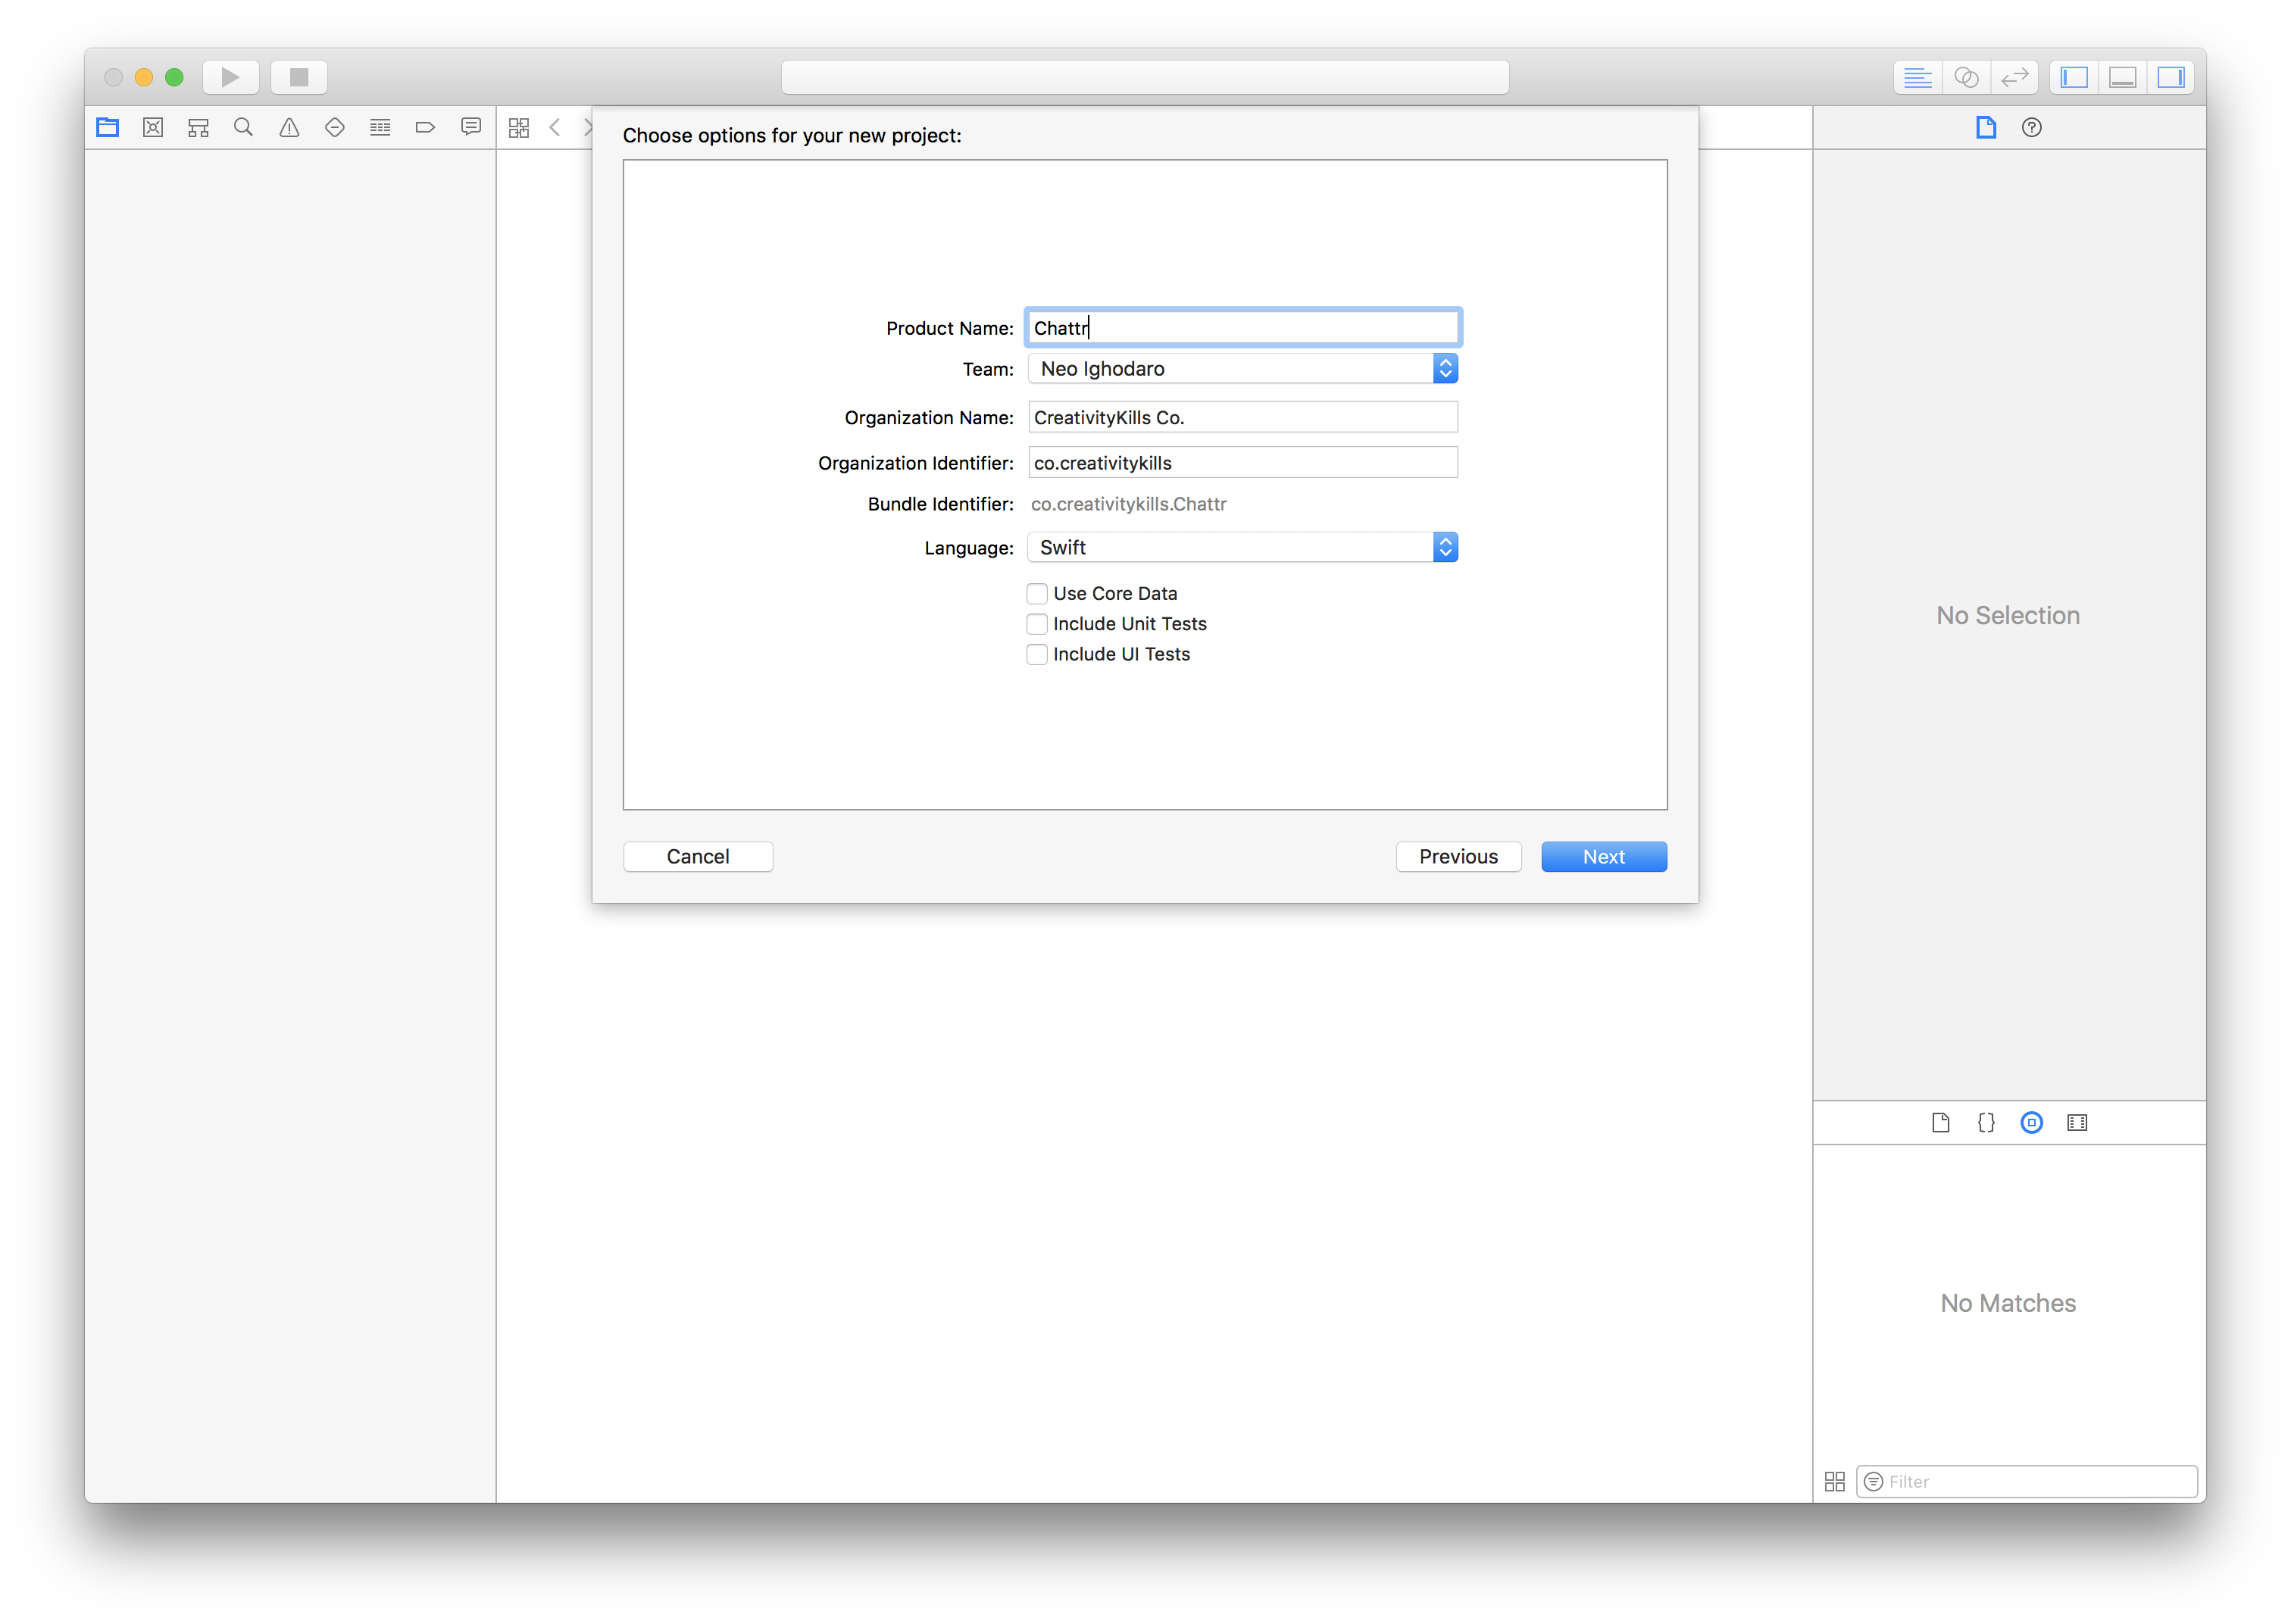Open the Breakpoint navigator flag icon
The height and width of the screenshot is (1624, 2291).
pos(425,127)
